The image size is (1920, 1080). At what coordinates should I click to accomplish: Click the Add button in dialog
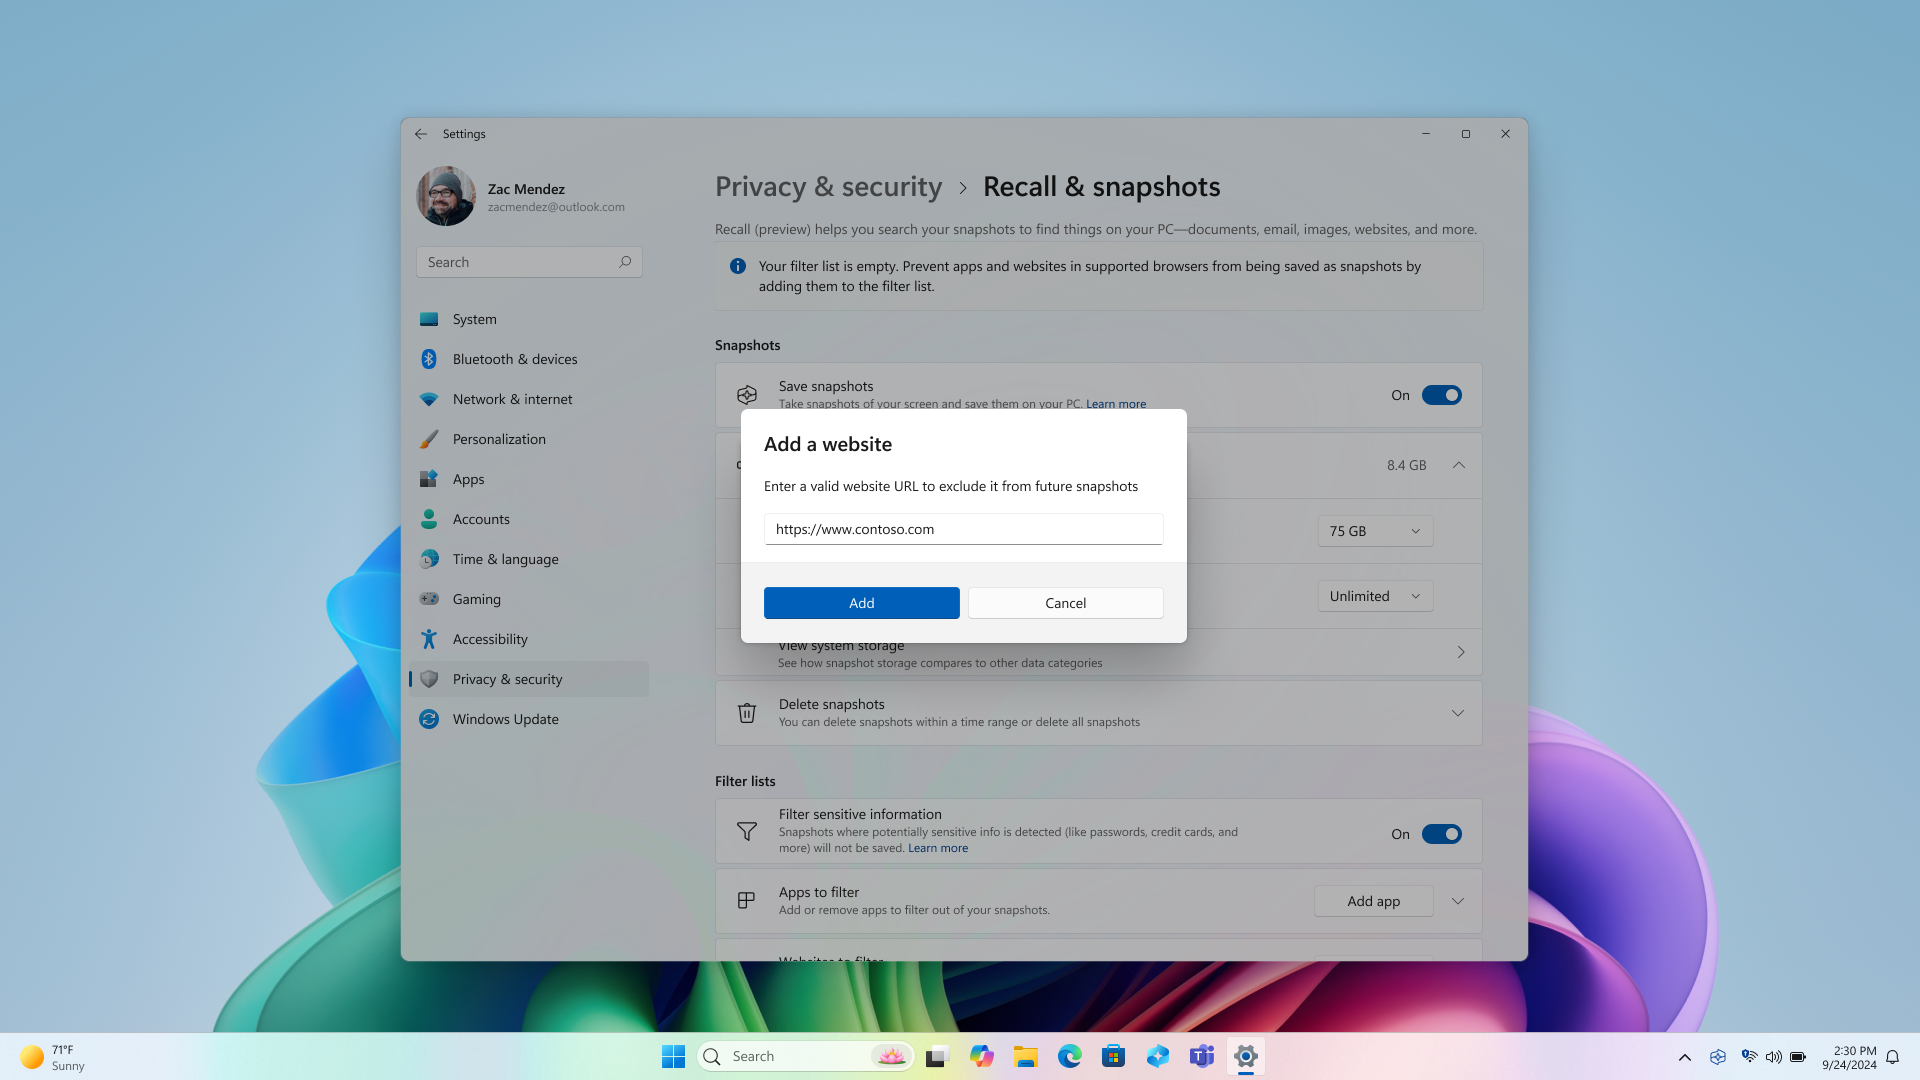coord(861,603)
